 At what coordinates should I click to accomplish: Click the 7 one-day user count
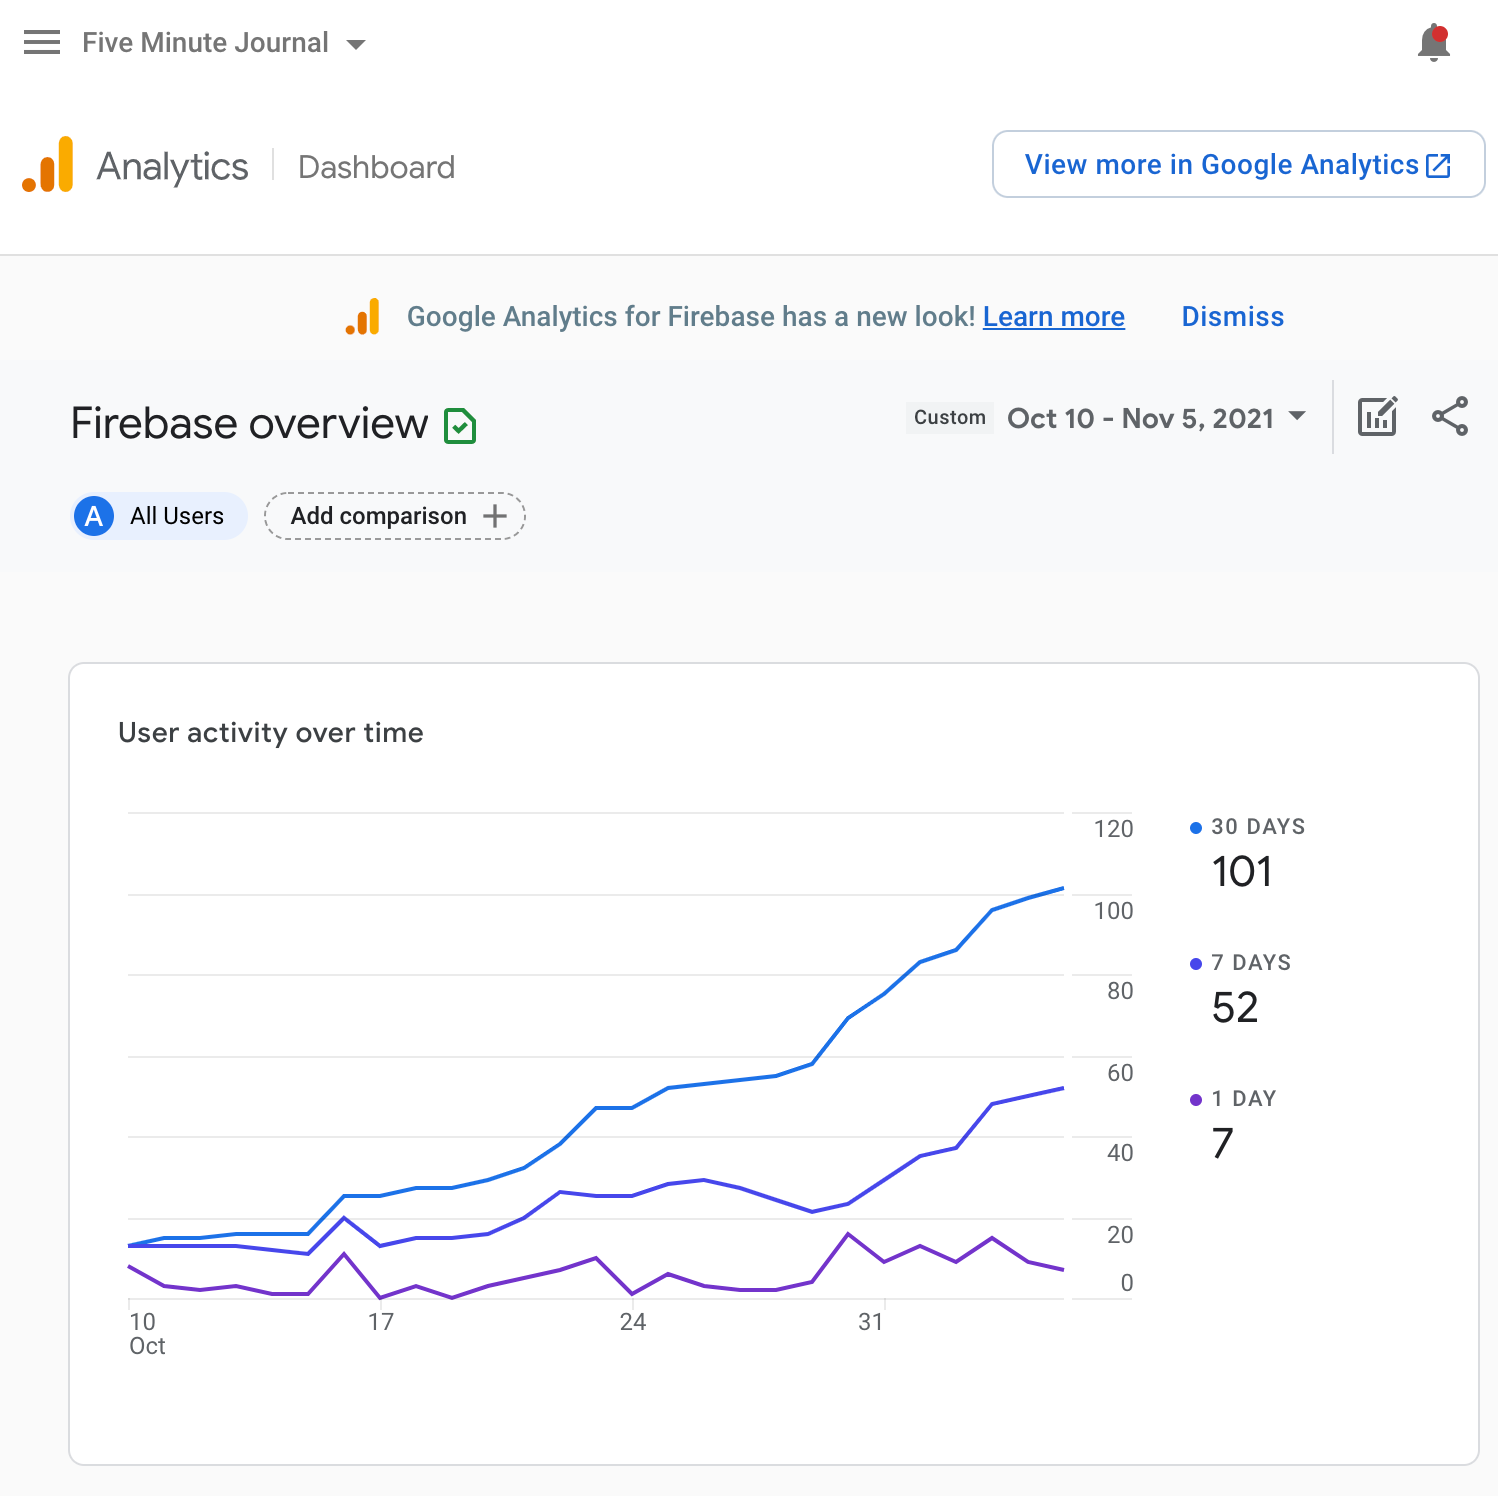pyautogui.click(x=1222, y=1144)
